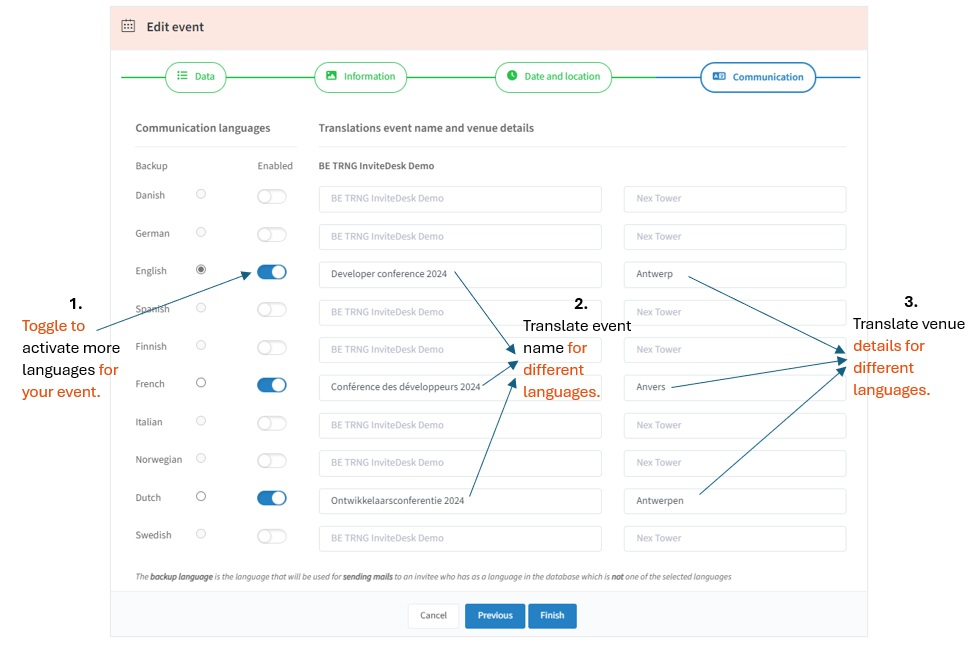This screenshot has width=976, height=648.
Task: Click the clock icon in Date and location
Action: coord(512,76)
